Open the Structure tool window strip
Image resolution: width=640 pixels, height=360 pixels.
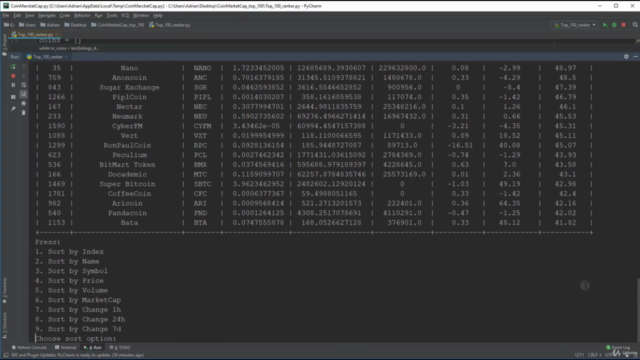click(x=4, y=326)
